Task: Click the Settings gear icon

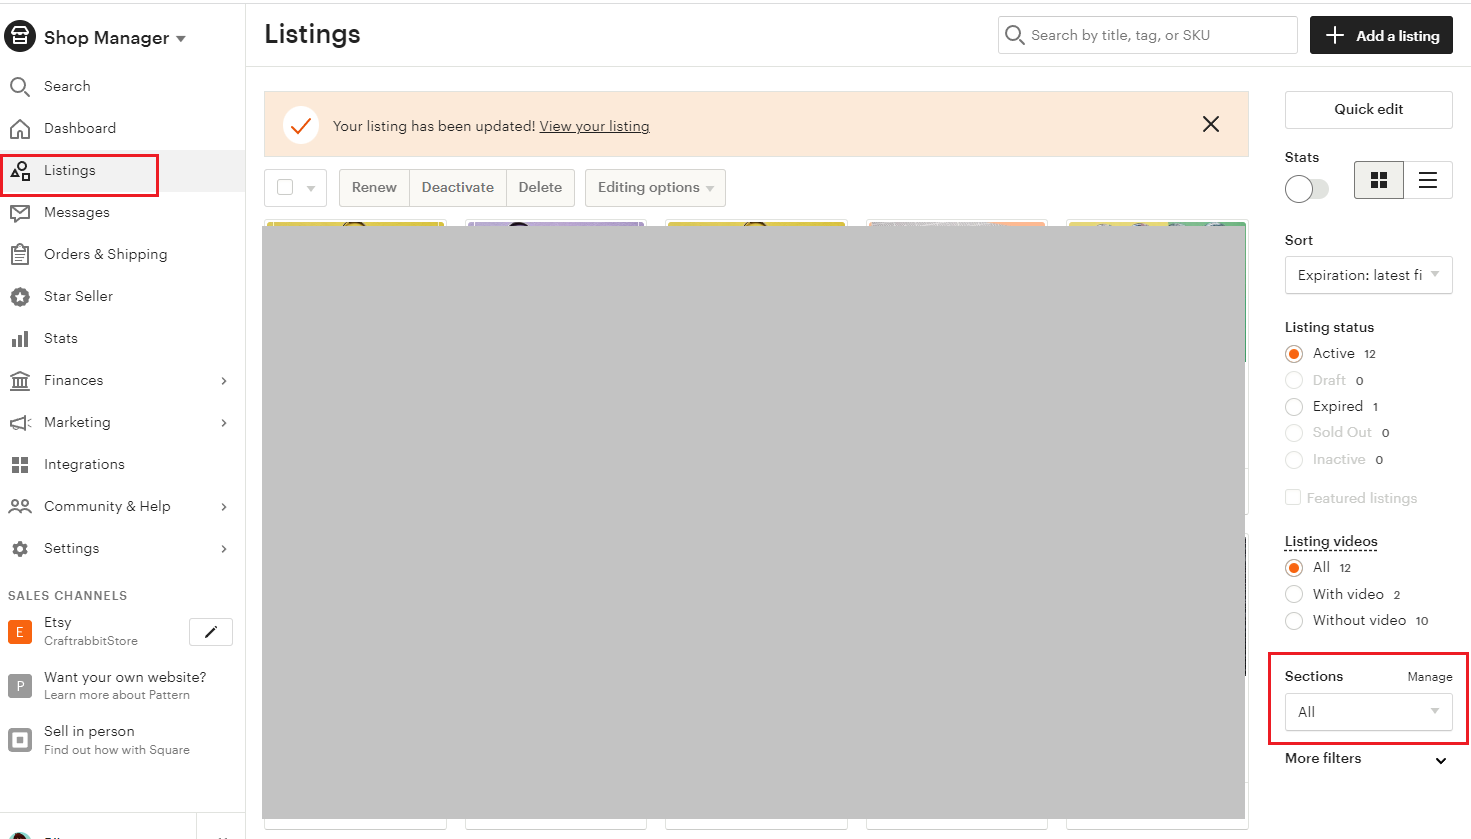Action: tap(20, 549)
